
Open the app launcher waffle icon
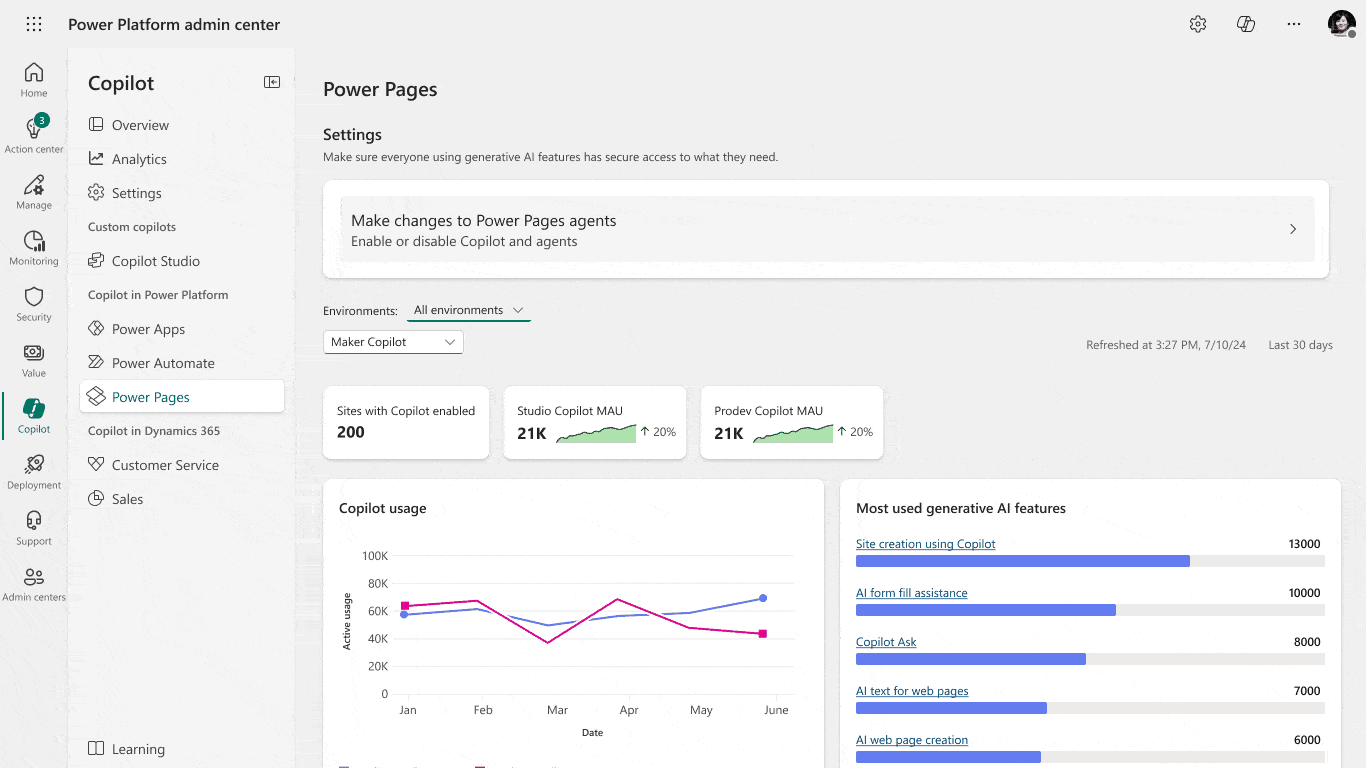[x=34, y=24]
